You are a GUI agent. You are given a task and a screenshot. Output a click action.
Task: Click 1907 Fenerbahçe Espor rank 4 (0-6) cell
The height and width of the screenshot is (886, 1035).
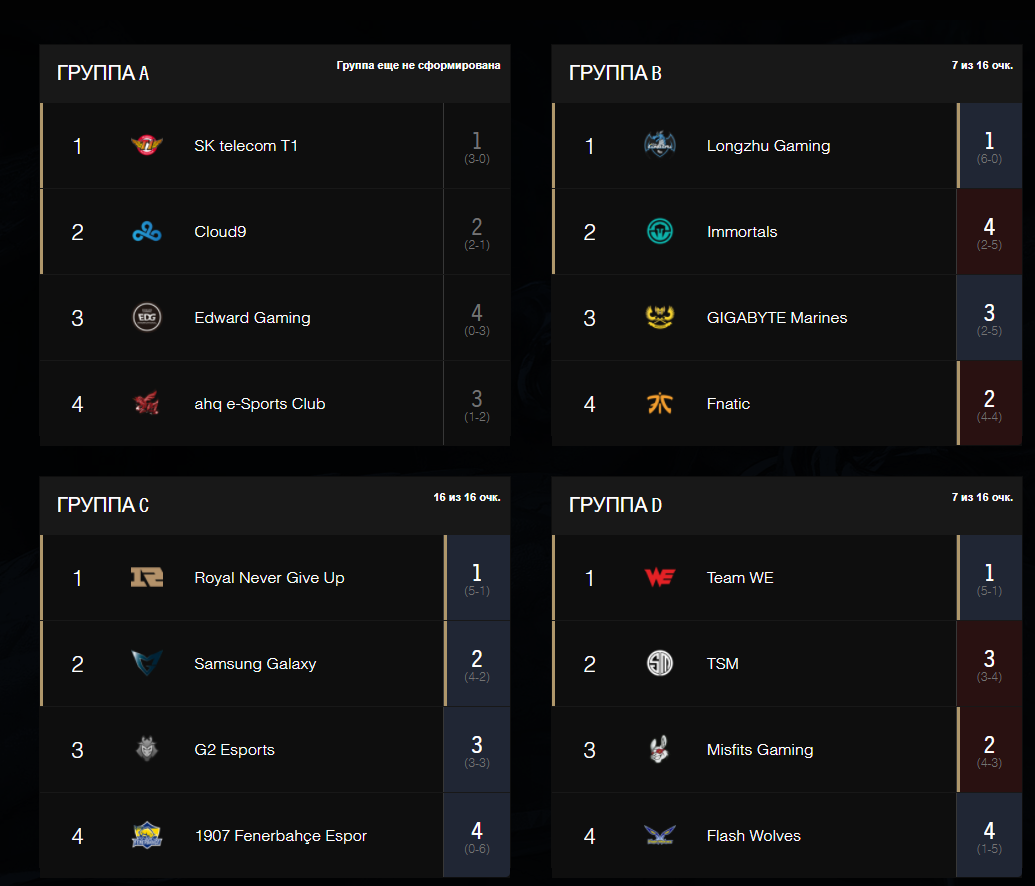[477, 835]
